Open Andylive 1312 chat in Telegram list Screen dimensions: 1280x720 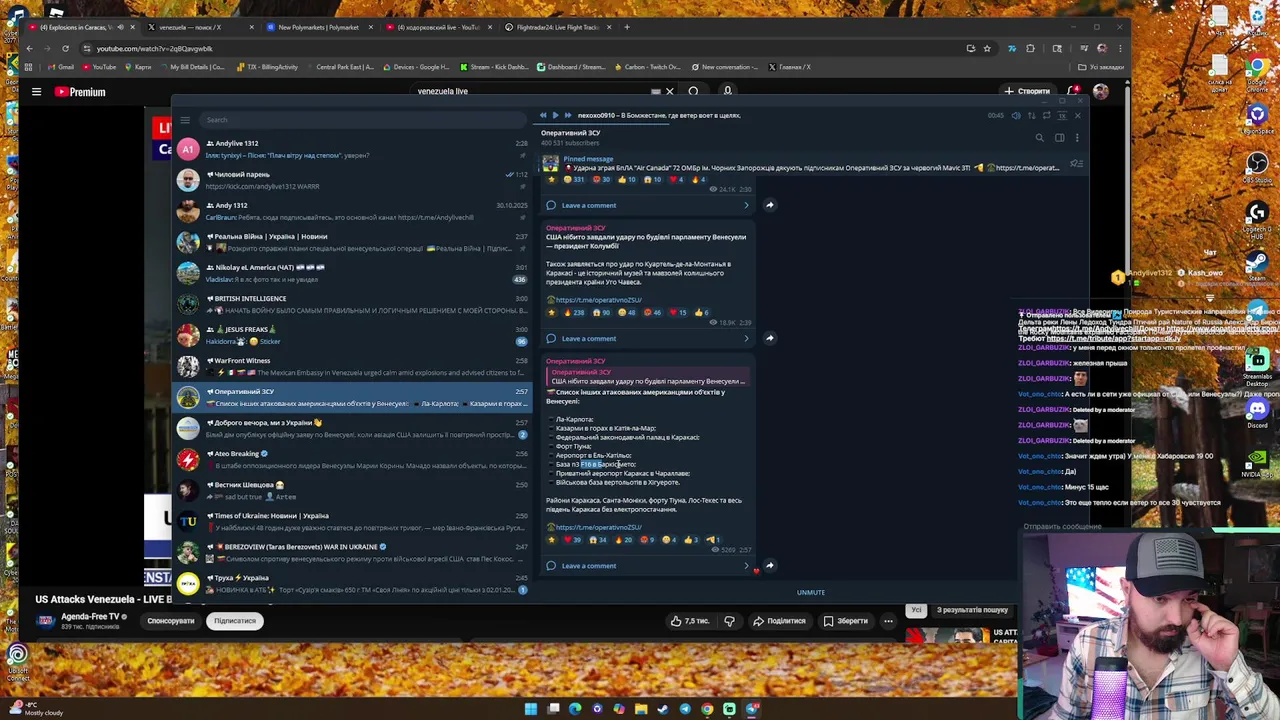click(x=350, y=149)
